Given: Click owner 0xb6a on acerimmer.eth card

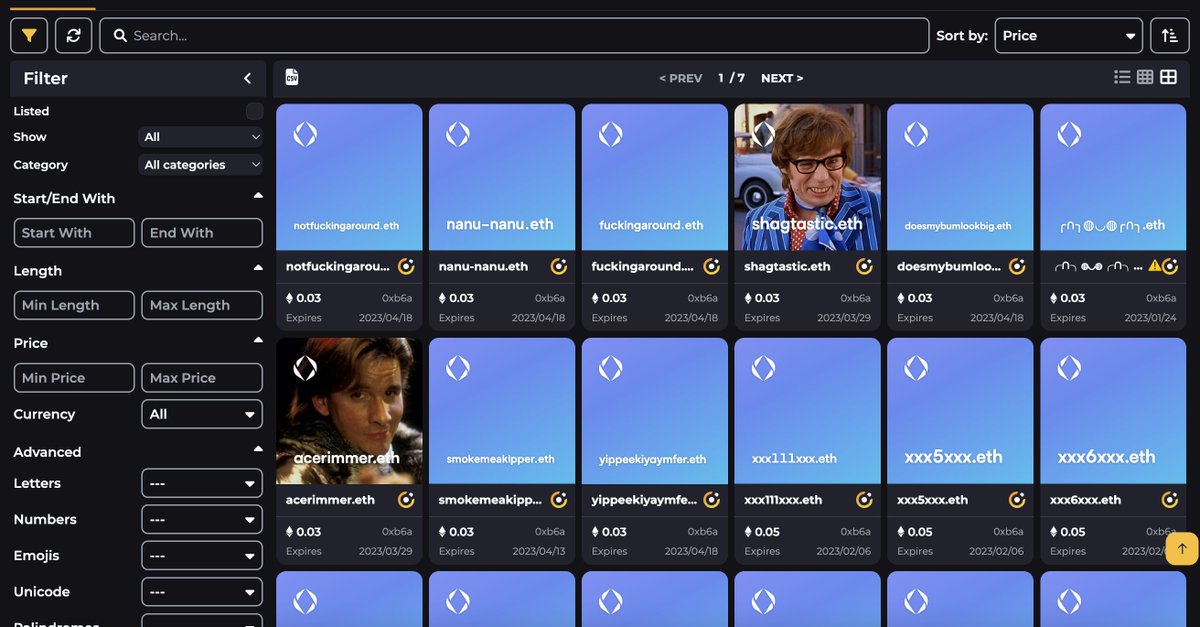Looking at the screenshot, I should tap(397, 532).
